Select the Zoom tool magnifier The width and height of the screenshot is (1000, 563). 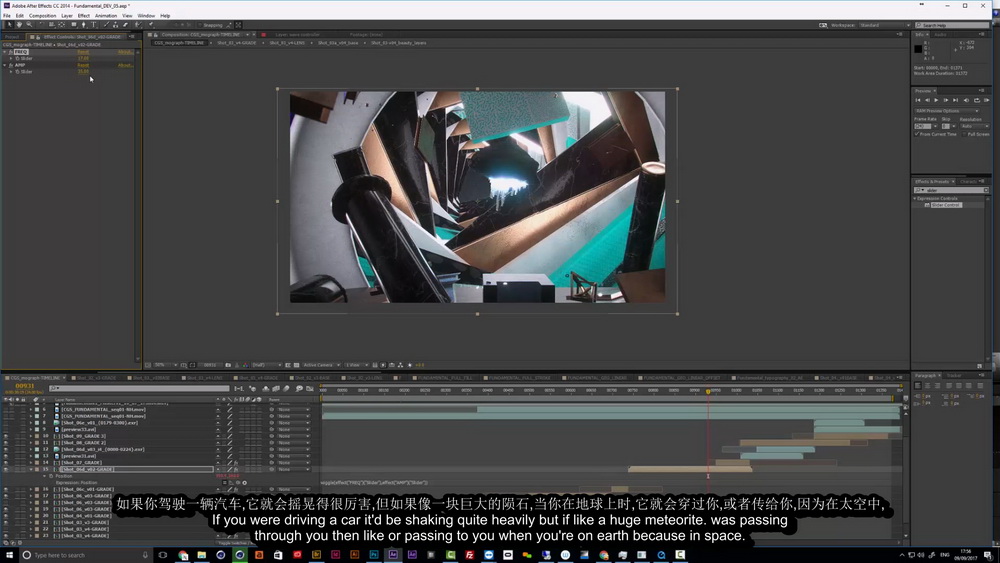(29, 25)
